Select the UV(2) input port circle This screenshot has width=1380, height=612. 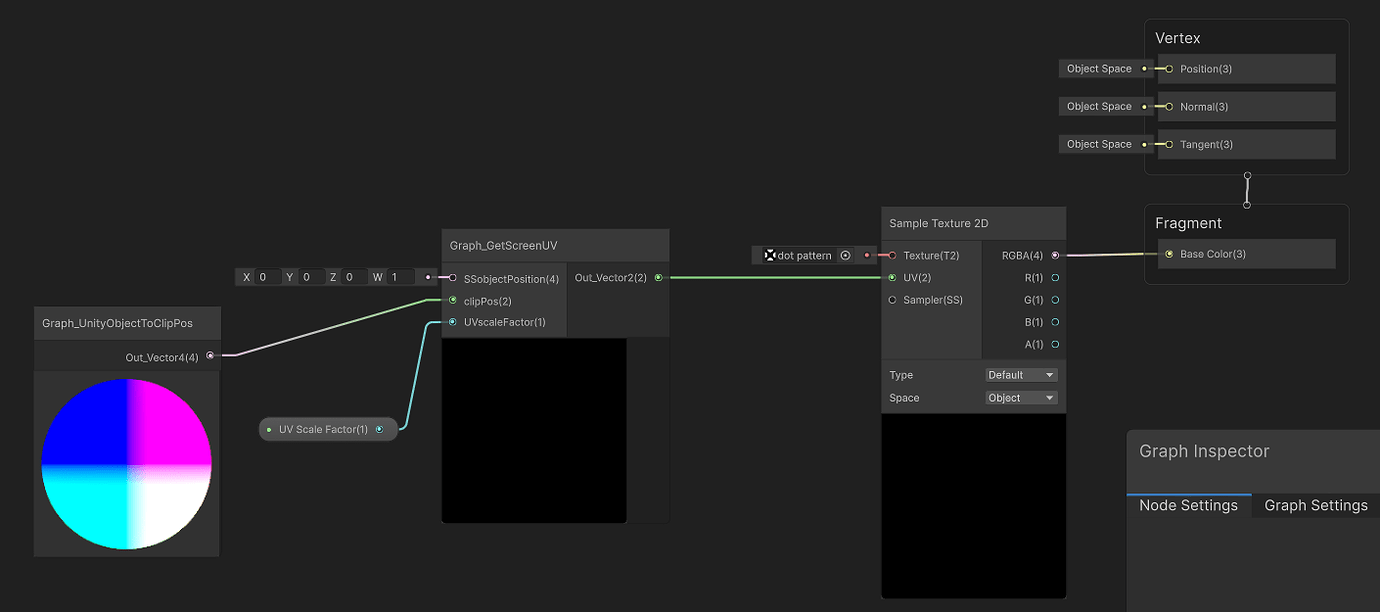pos(891,277)
